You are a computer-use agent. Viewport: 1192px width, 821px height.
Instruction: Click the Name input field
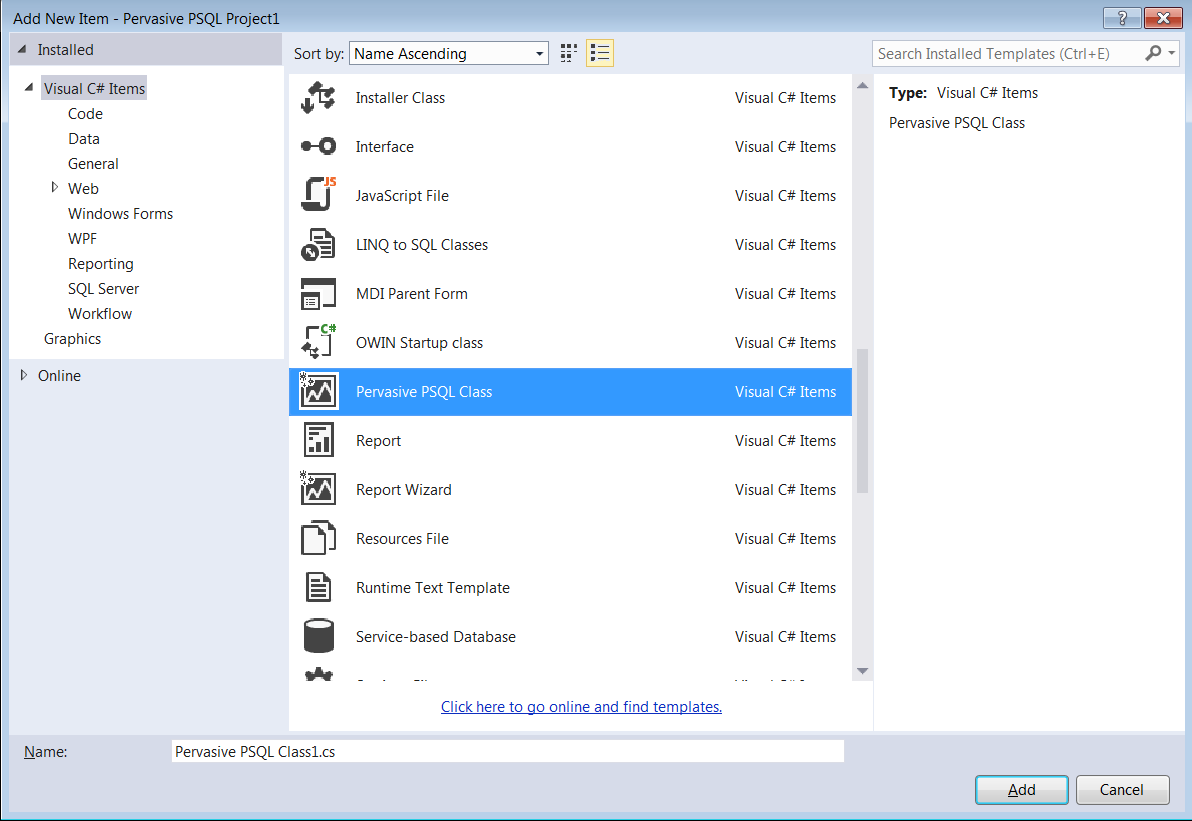click(507, 752)
